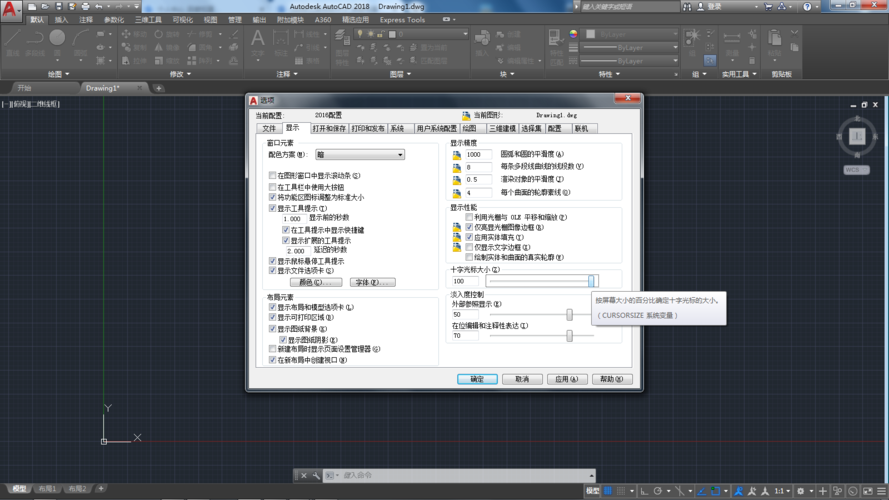
Task: Click the Move (移动) tool in Modify panel
Action: (134, 34)
